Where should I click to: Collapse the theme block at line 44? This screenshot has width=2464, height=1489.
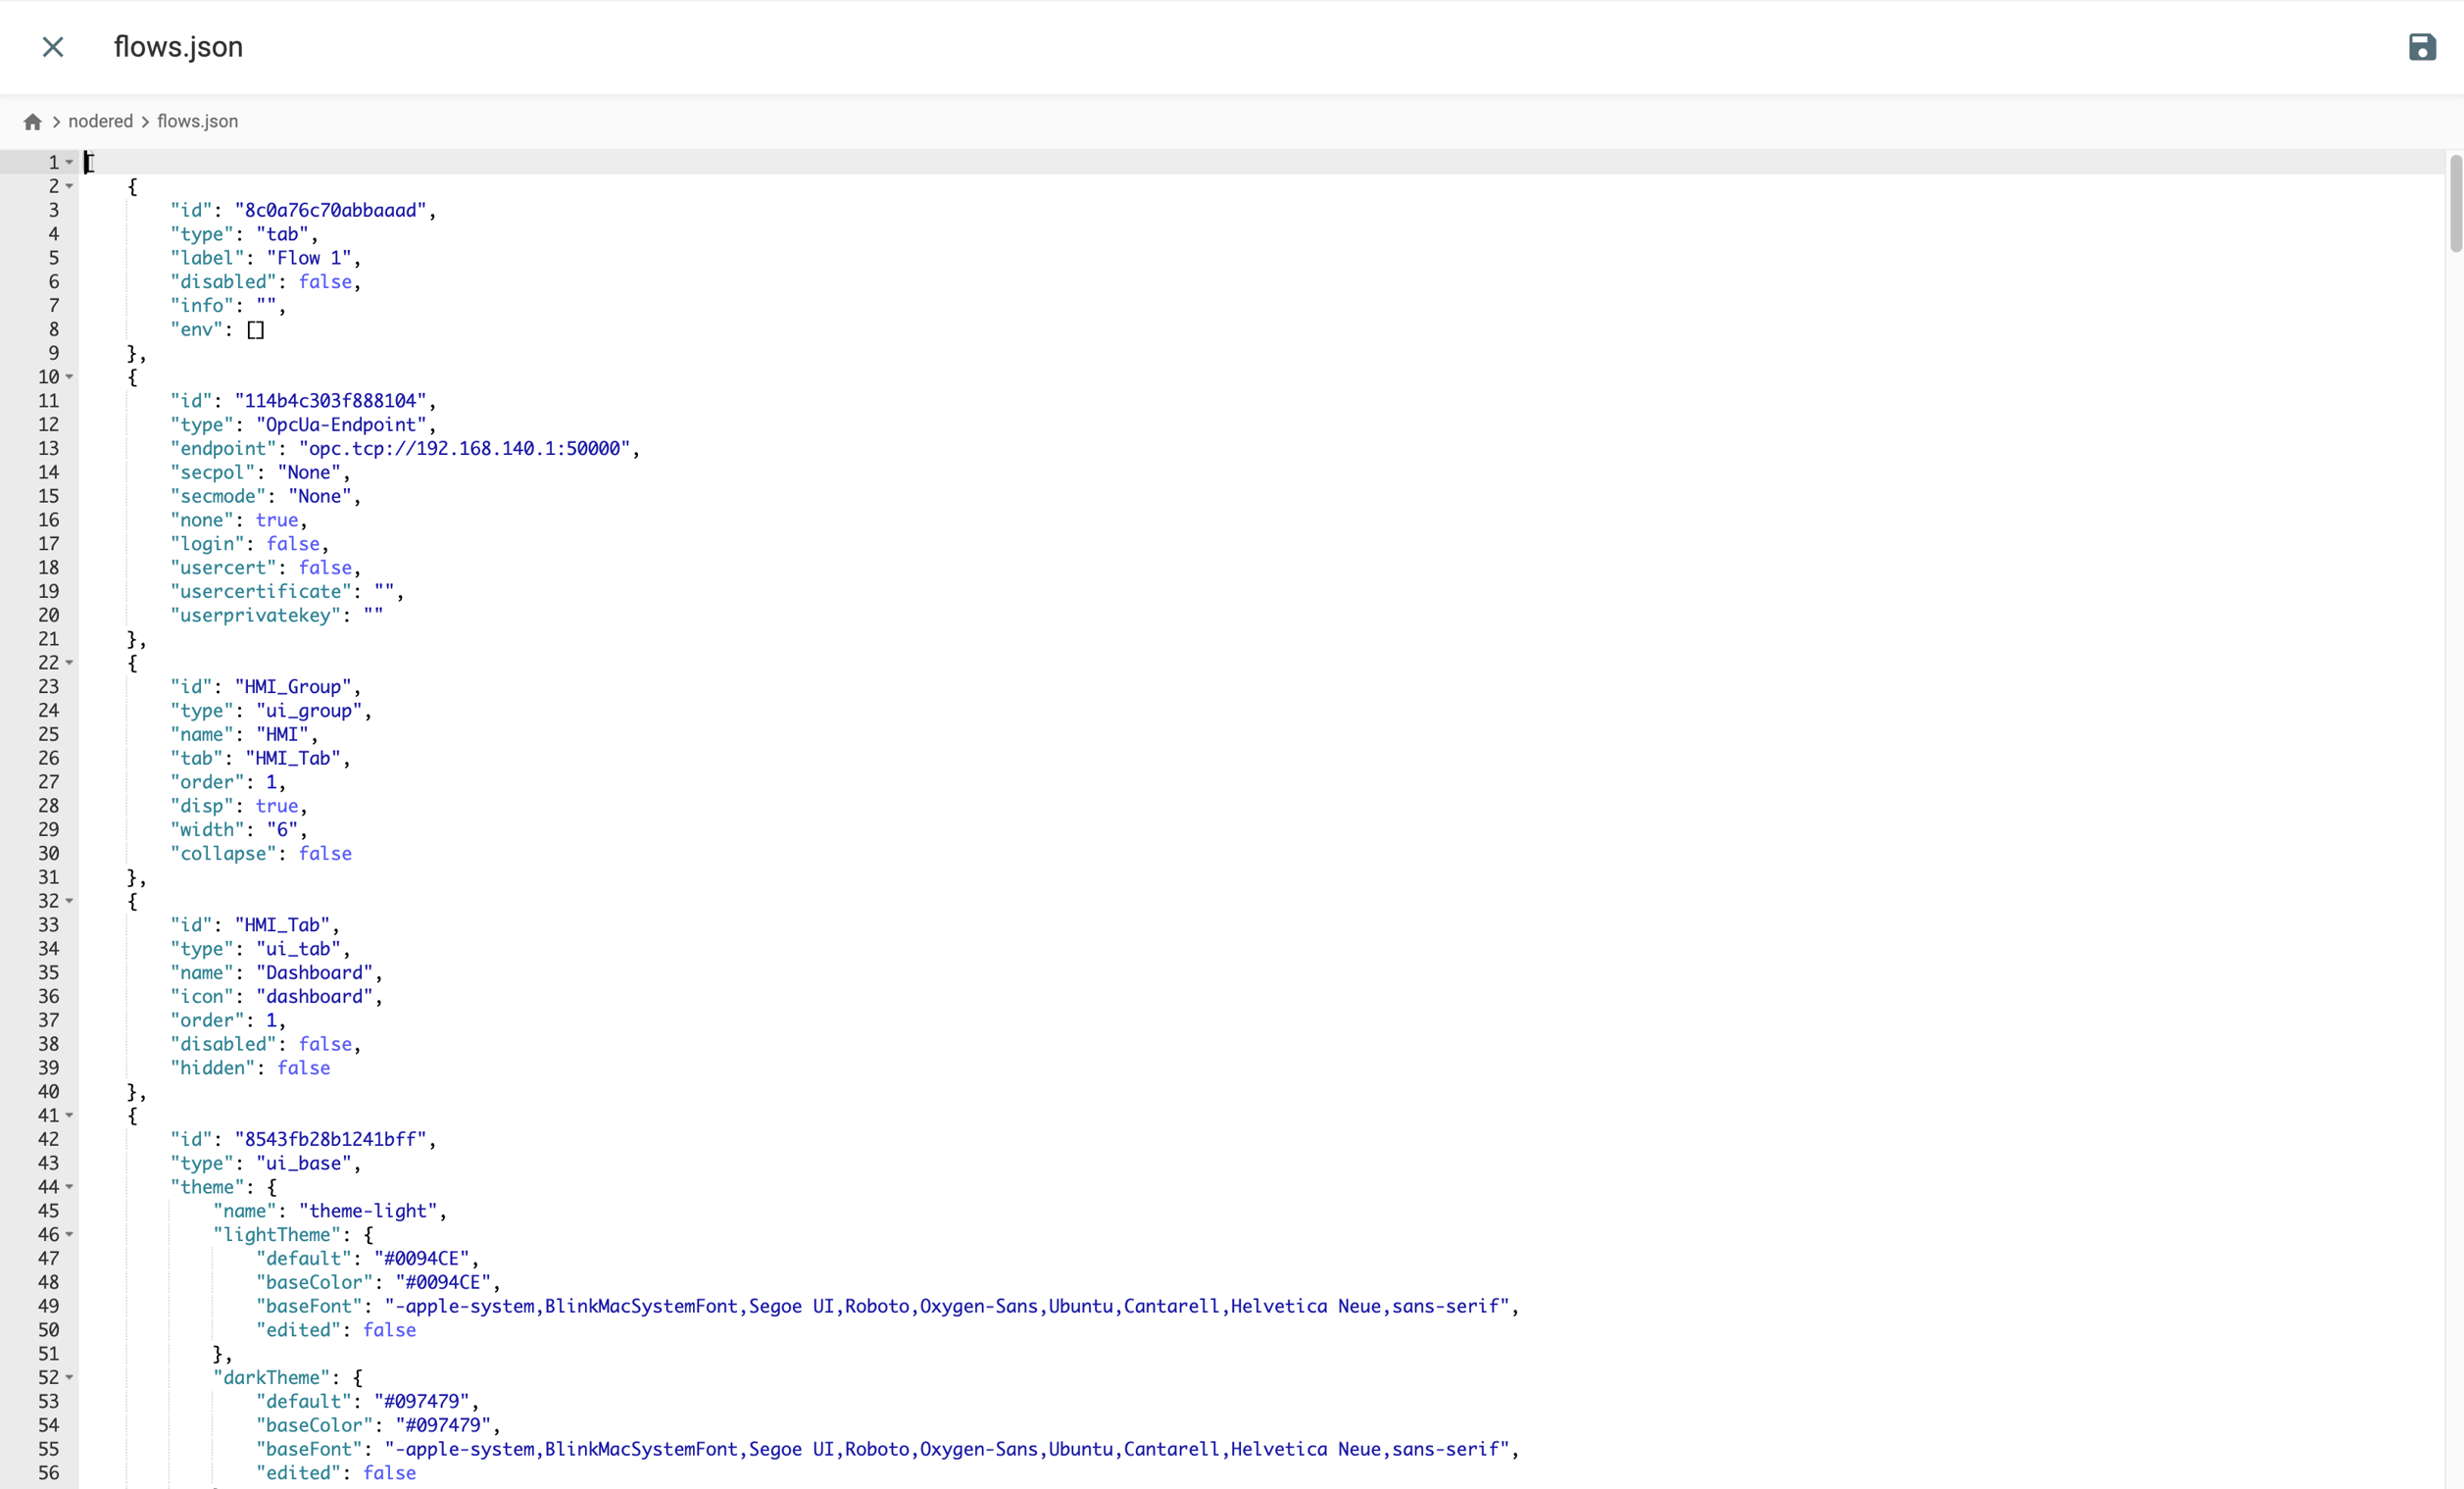coord(68,1188)
